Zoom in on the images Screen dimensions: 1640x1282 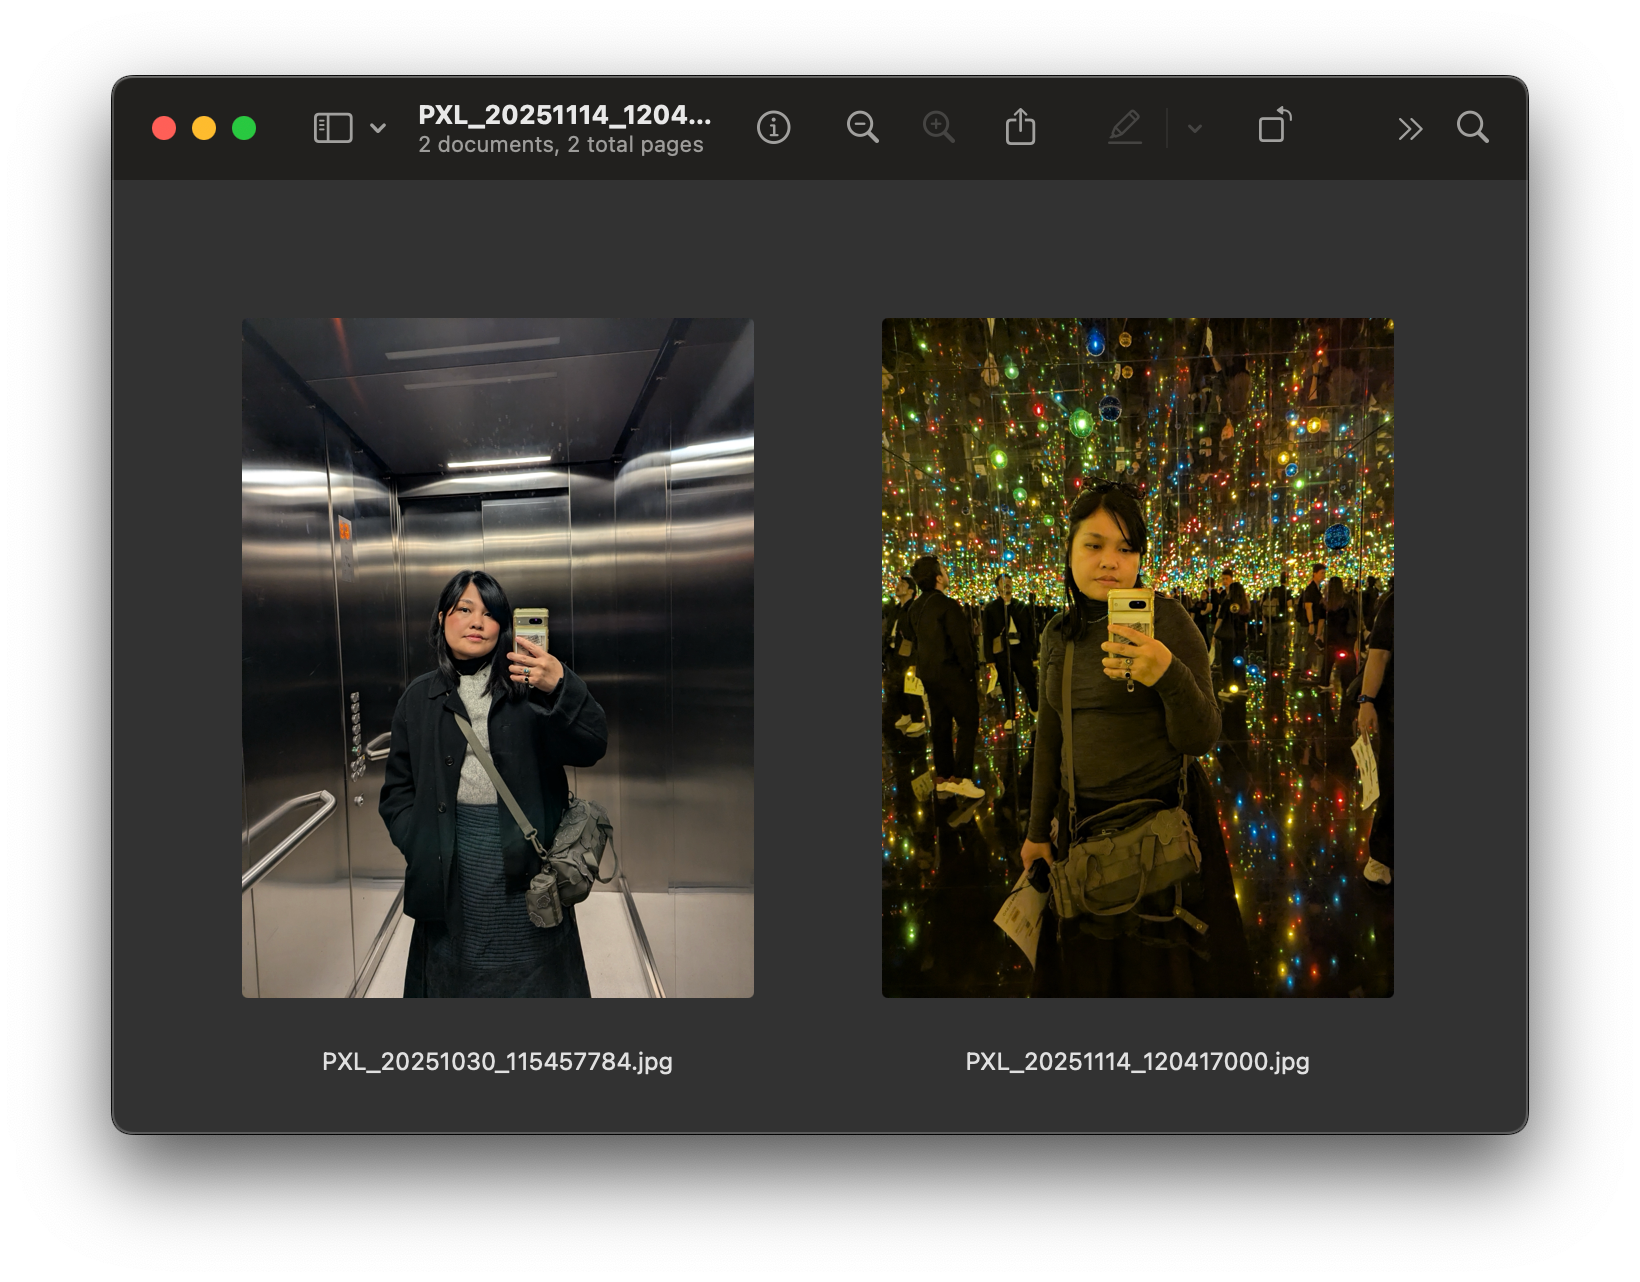tap(938, 128)
